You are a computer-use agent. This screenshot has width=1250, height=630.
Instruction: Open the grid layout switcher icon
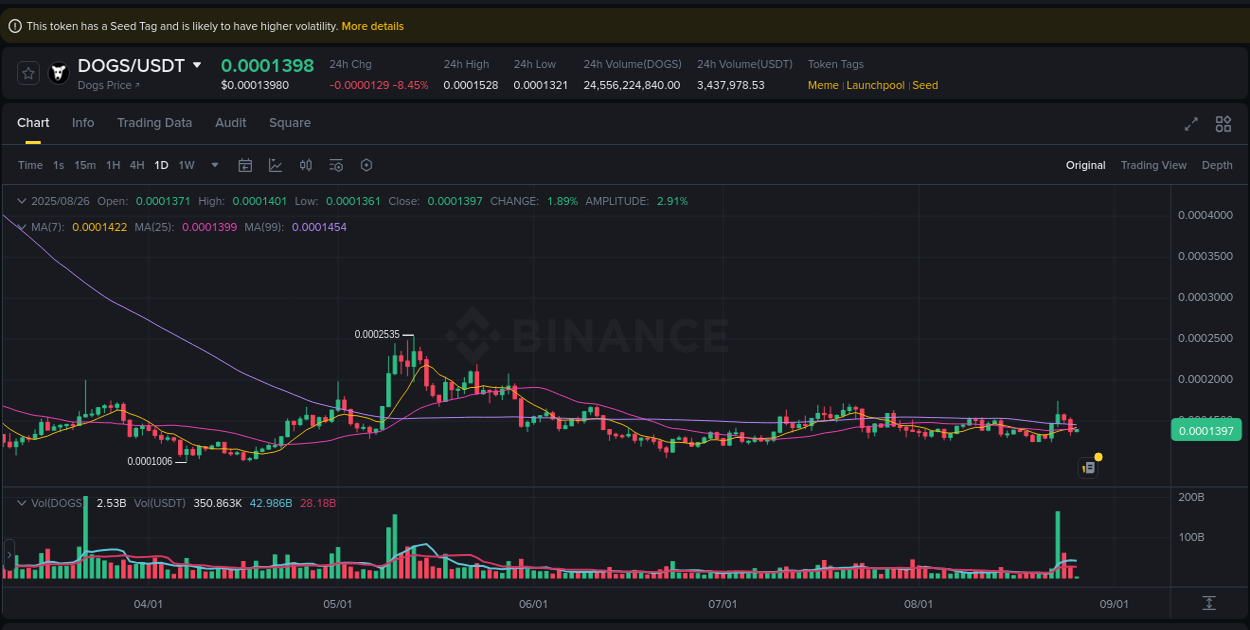[x=1223, y=124]
